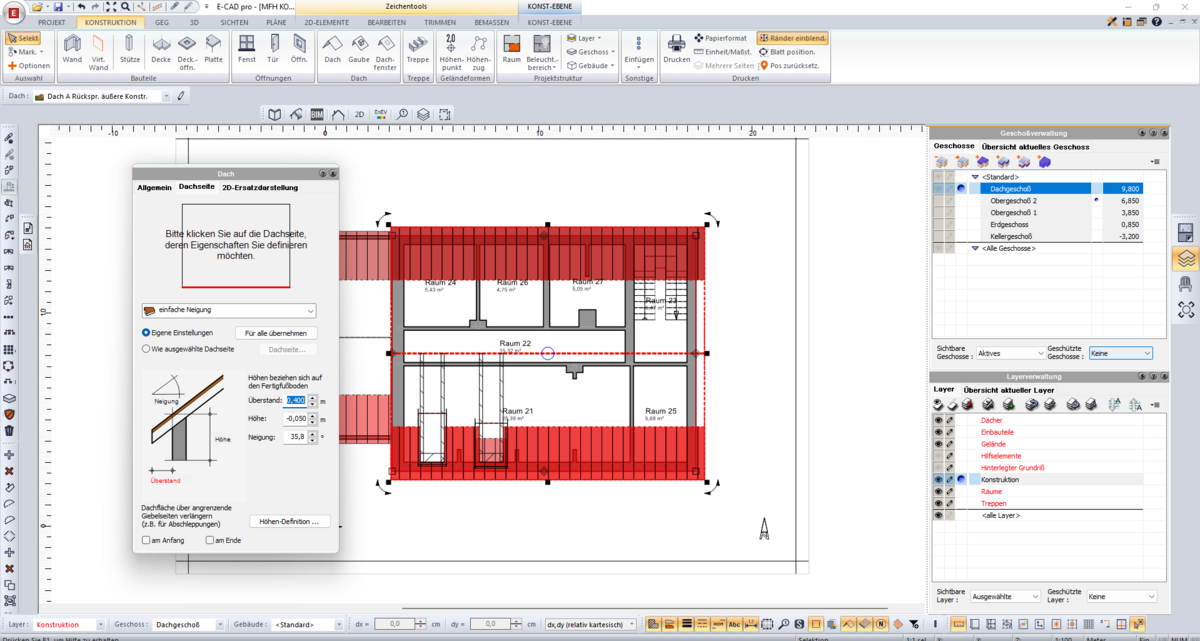1200x641 pixels.
Task: Open the layers icon in right sidebar
Action: 1186,258
